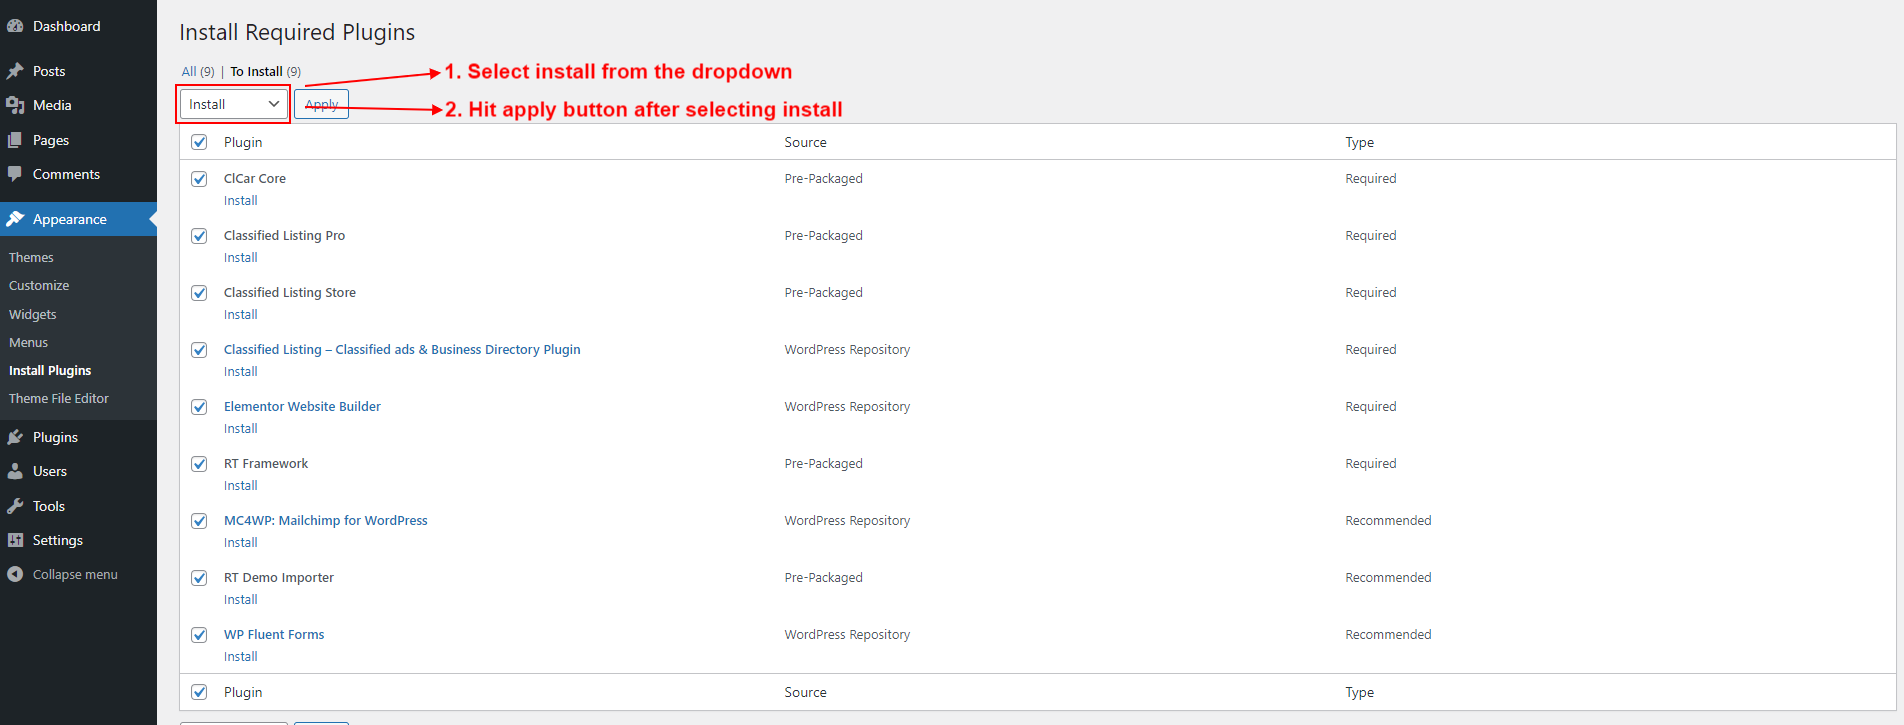1904x725 pixels.
Task: Open the MC4WP: Mailchimp for WordPress link
Action: [x=326, y=520]
